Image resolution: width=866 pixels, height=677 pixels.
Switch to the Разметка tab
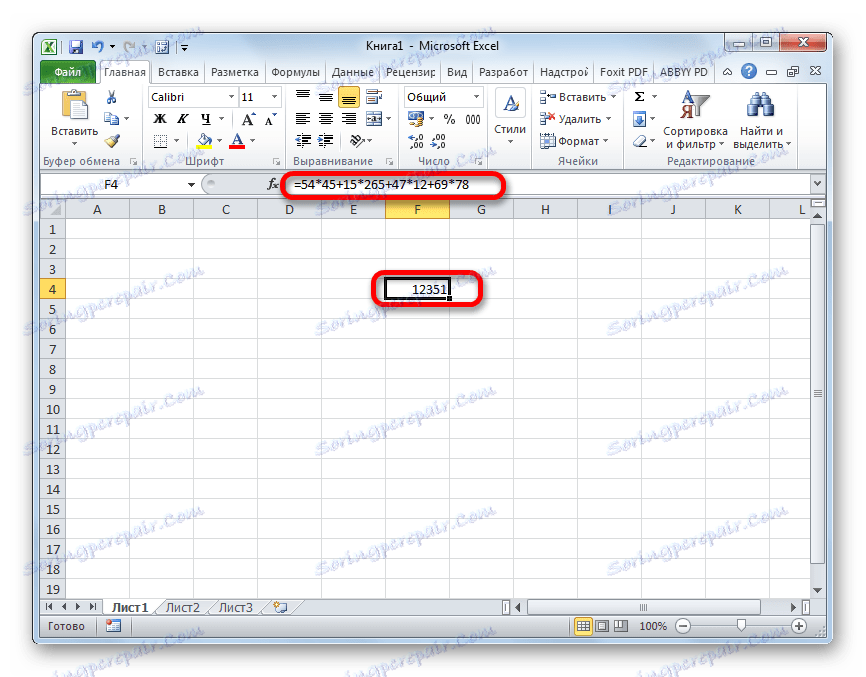tap(235, 72)
